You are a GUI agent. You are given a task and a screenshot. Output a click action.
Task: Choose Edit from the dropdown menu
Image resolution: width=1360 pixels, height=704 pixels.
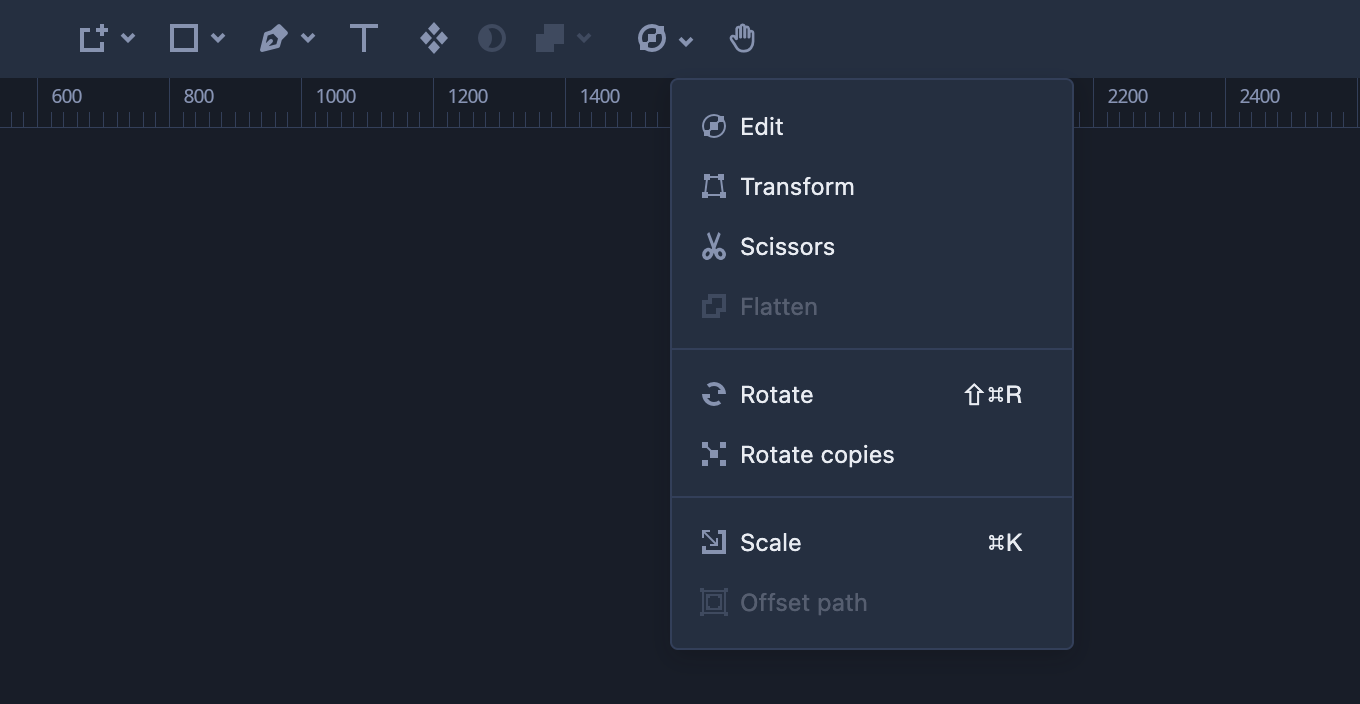click(872, 127)
